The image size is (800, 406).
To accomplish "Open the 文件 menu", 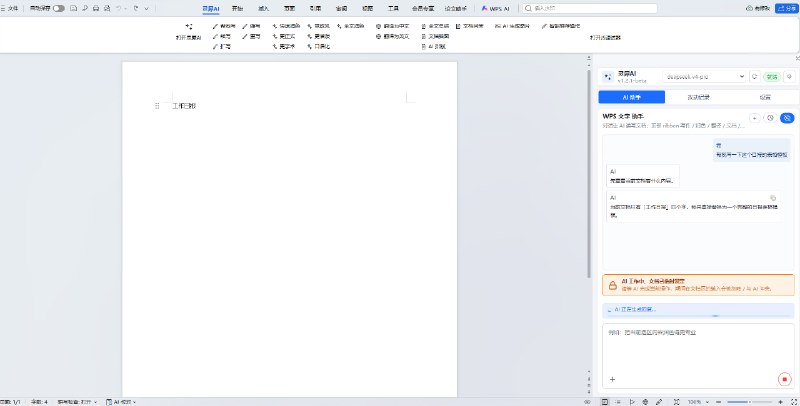I will tap(10, 8).
